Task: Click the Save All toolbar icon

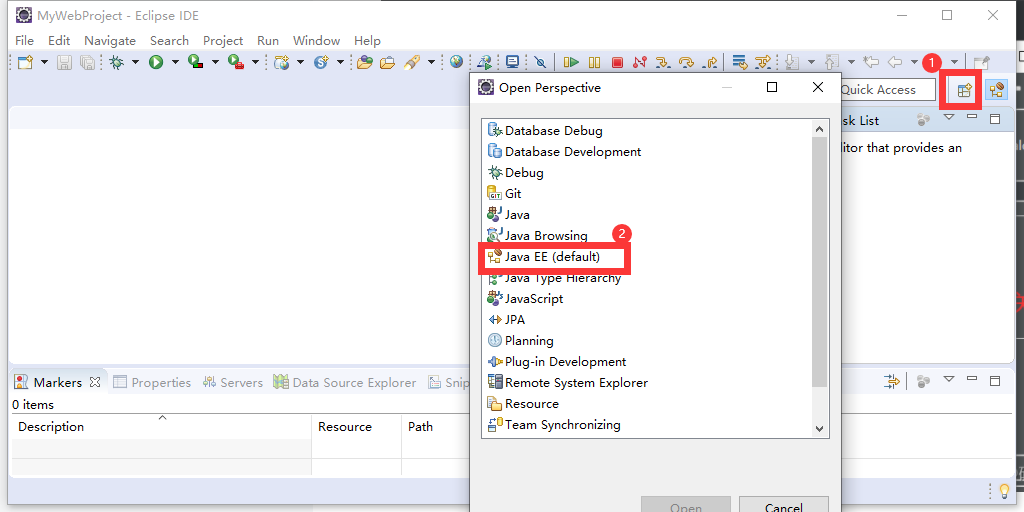Action: coord(87,62)
